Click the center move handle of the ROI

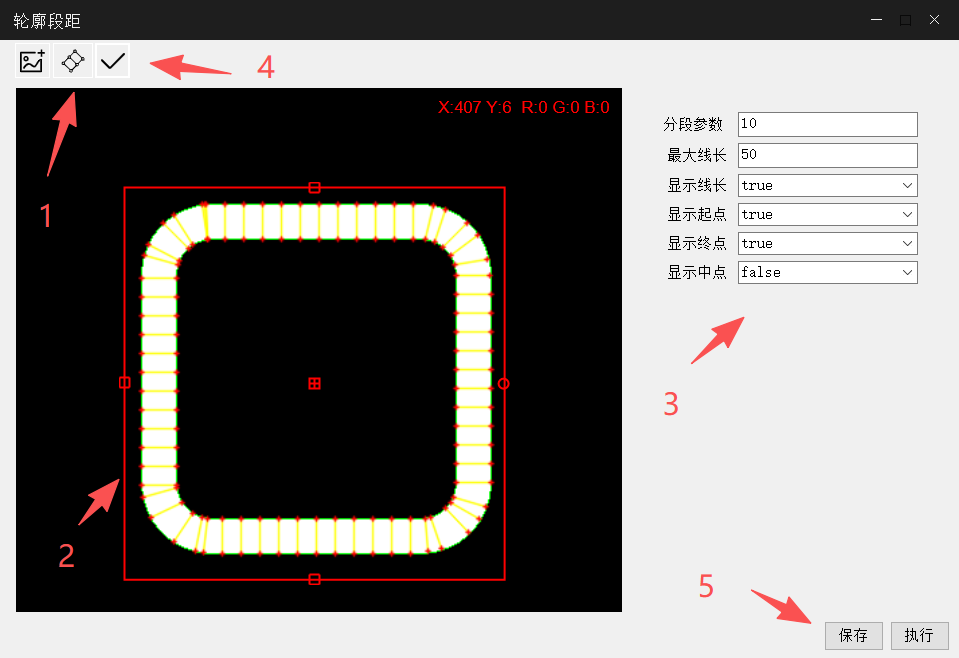[x=314, y=383]
